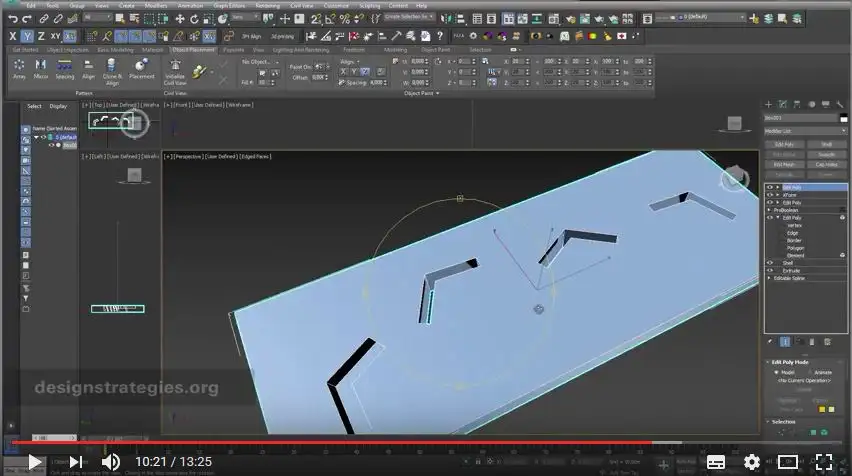Seek using the red video progress bar
This screenshot has width=852, height=476.
coord(332,443)
